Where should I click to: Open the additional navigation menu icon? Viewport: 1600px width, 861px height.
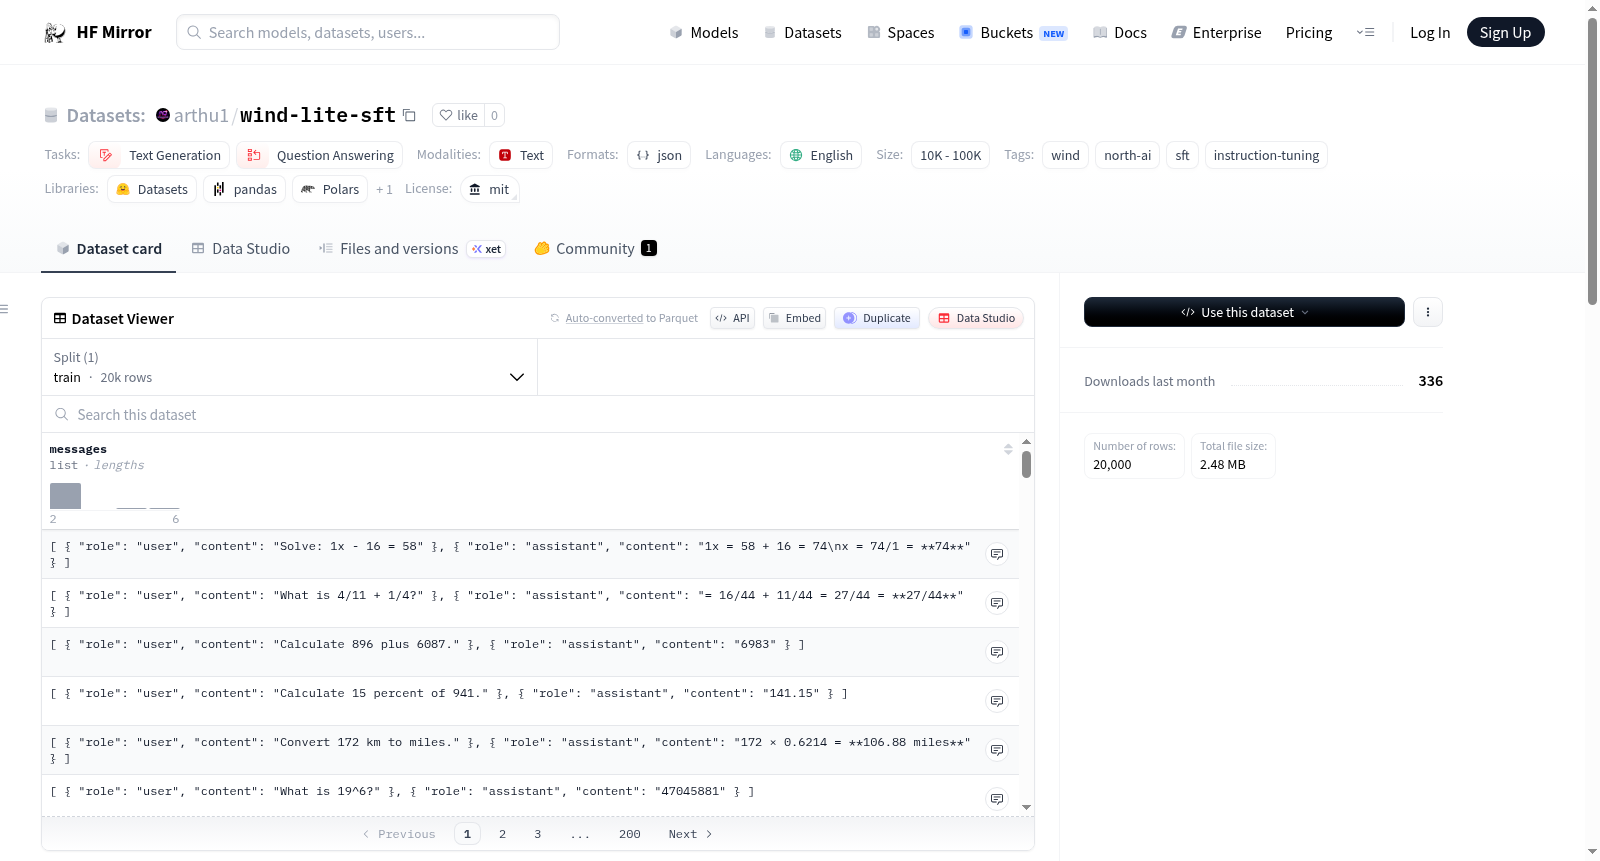tap(1365, 32)
